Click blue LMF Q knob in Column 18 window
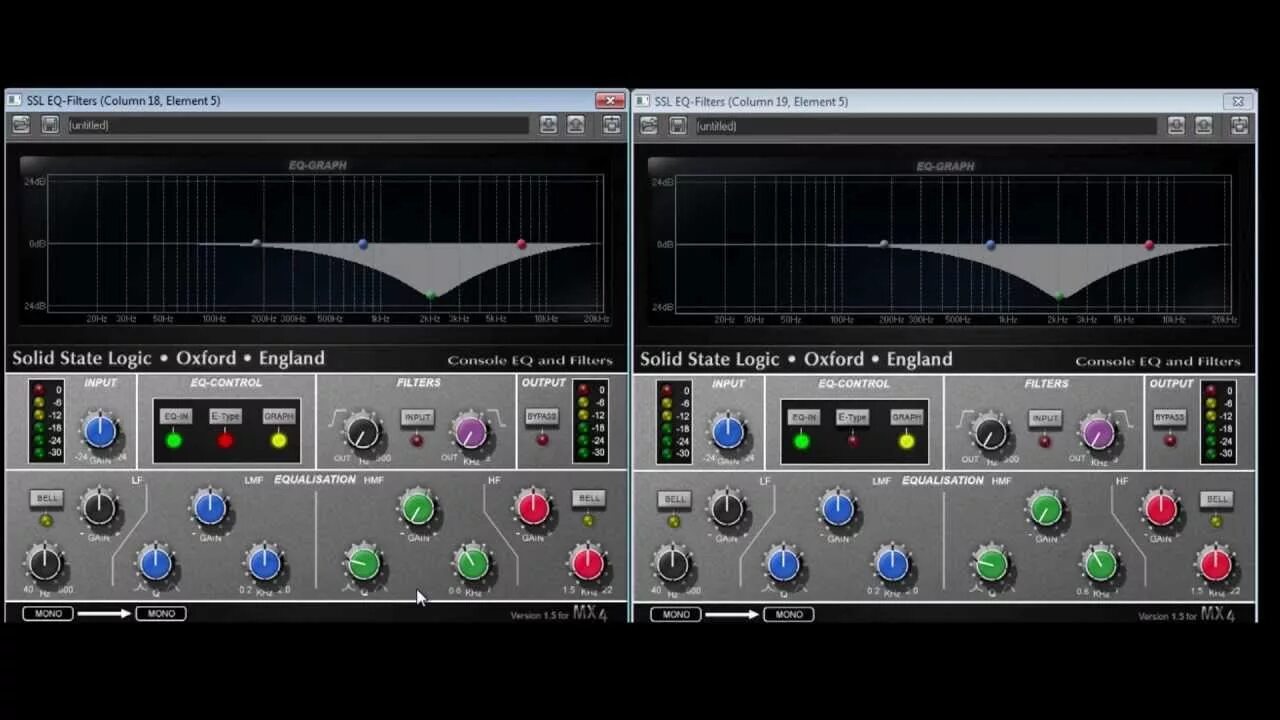 (x=155, y=564)
